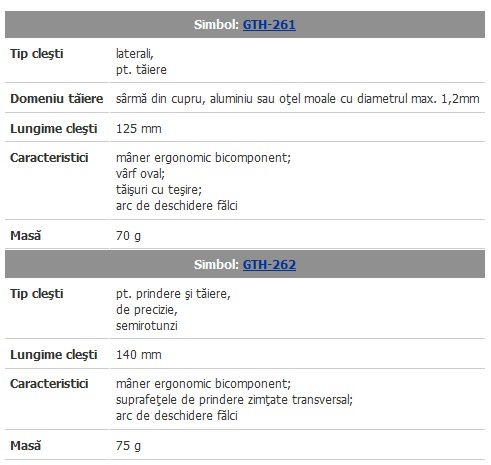Open the GTH-262 product link

pos(269,265)
